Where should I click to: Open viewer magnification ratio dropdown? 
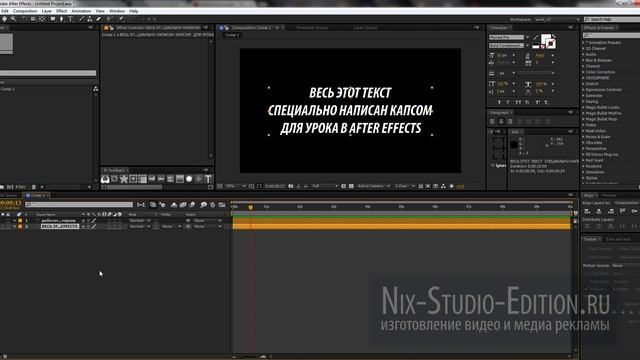(x=235, y=186)
